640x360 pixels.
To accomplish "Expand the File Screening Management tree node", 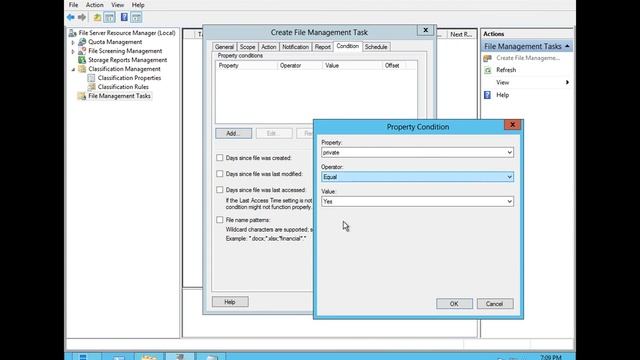I will pos(73,51).
